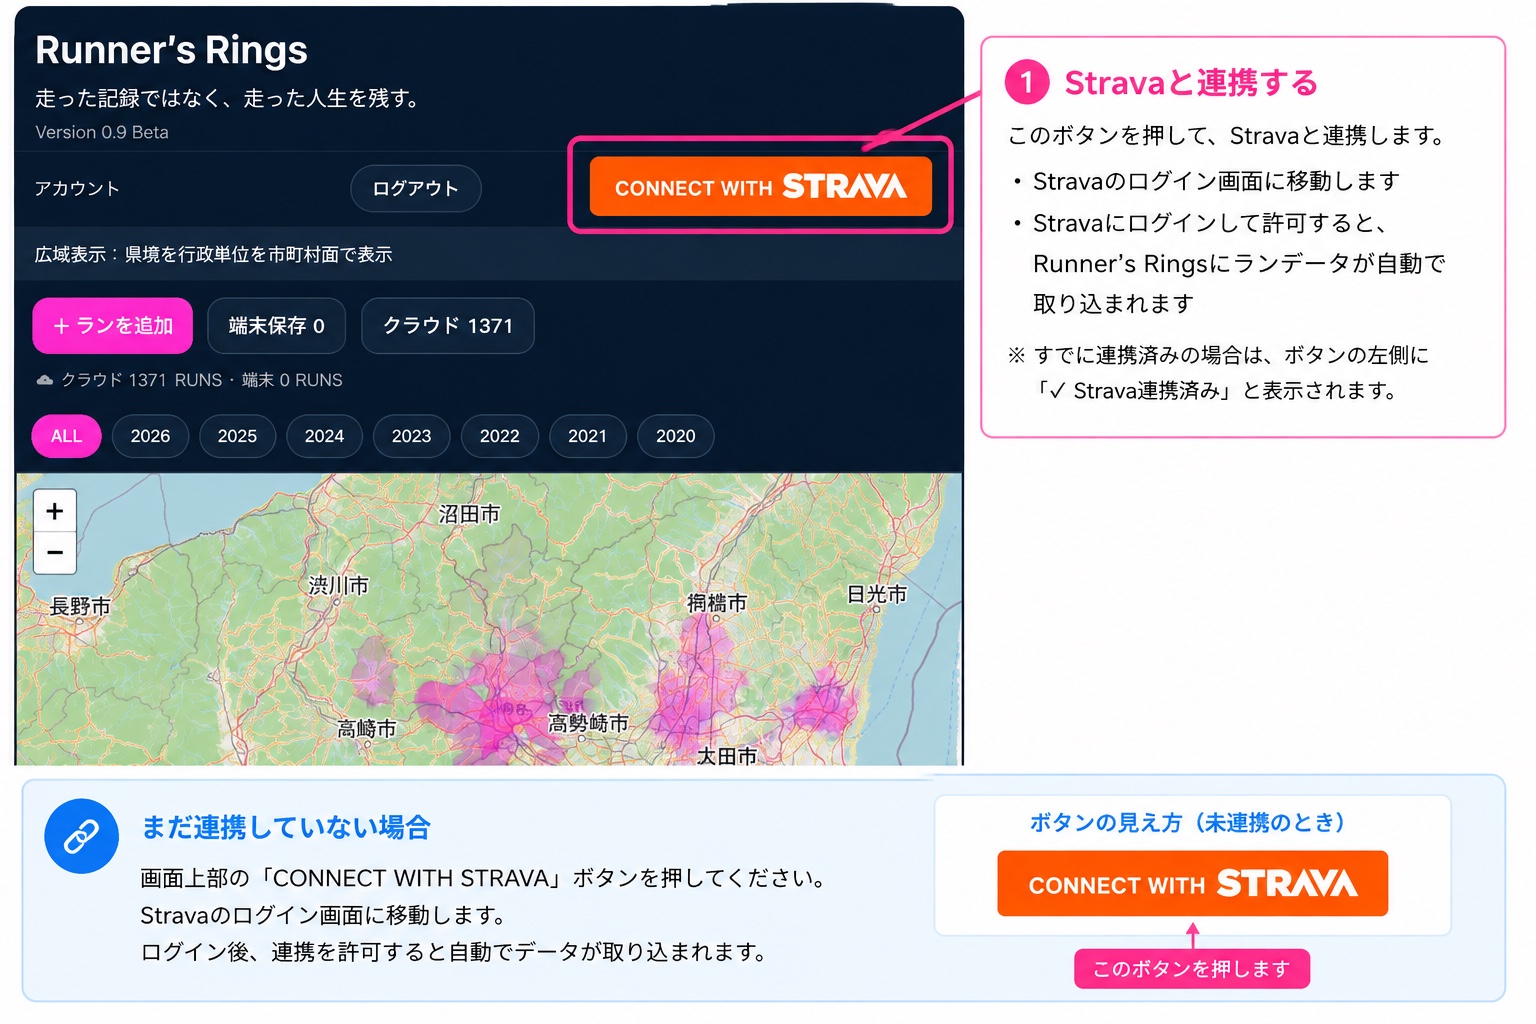Click the まだ連携していない場合 heading

(286, 827)
